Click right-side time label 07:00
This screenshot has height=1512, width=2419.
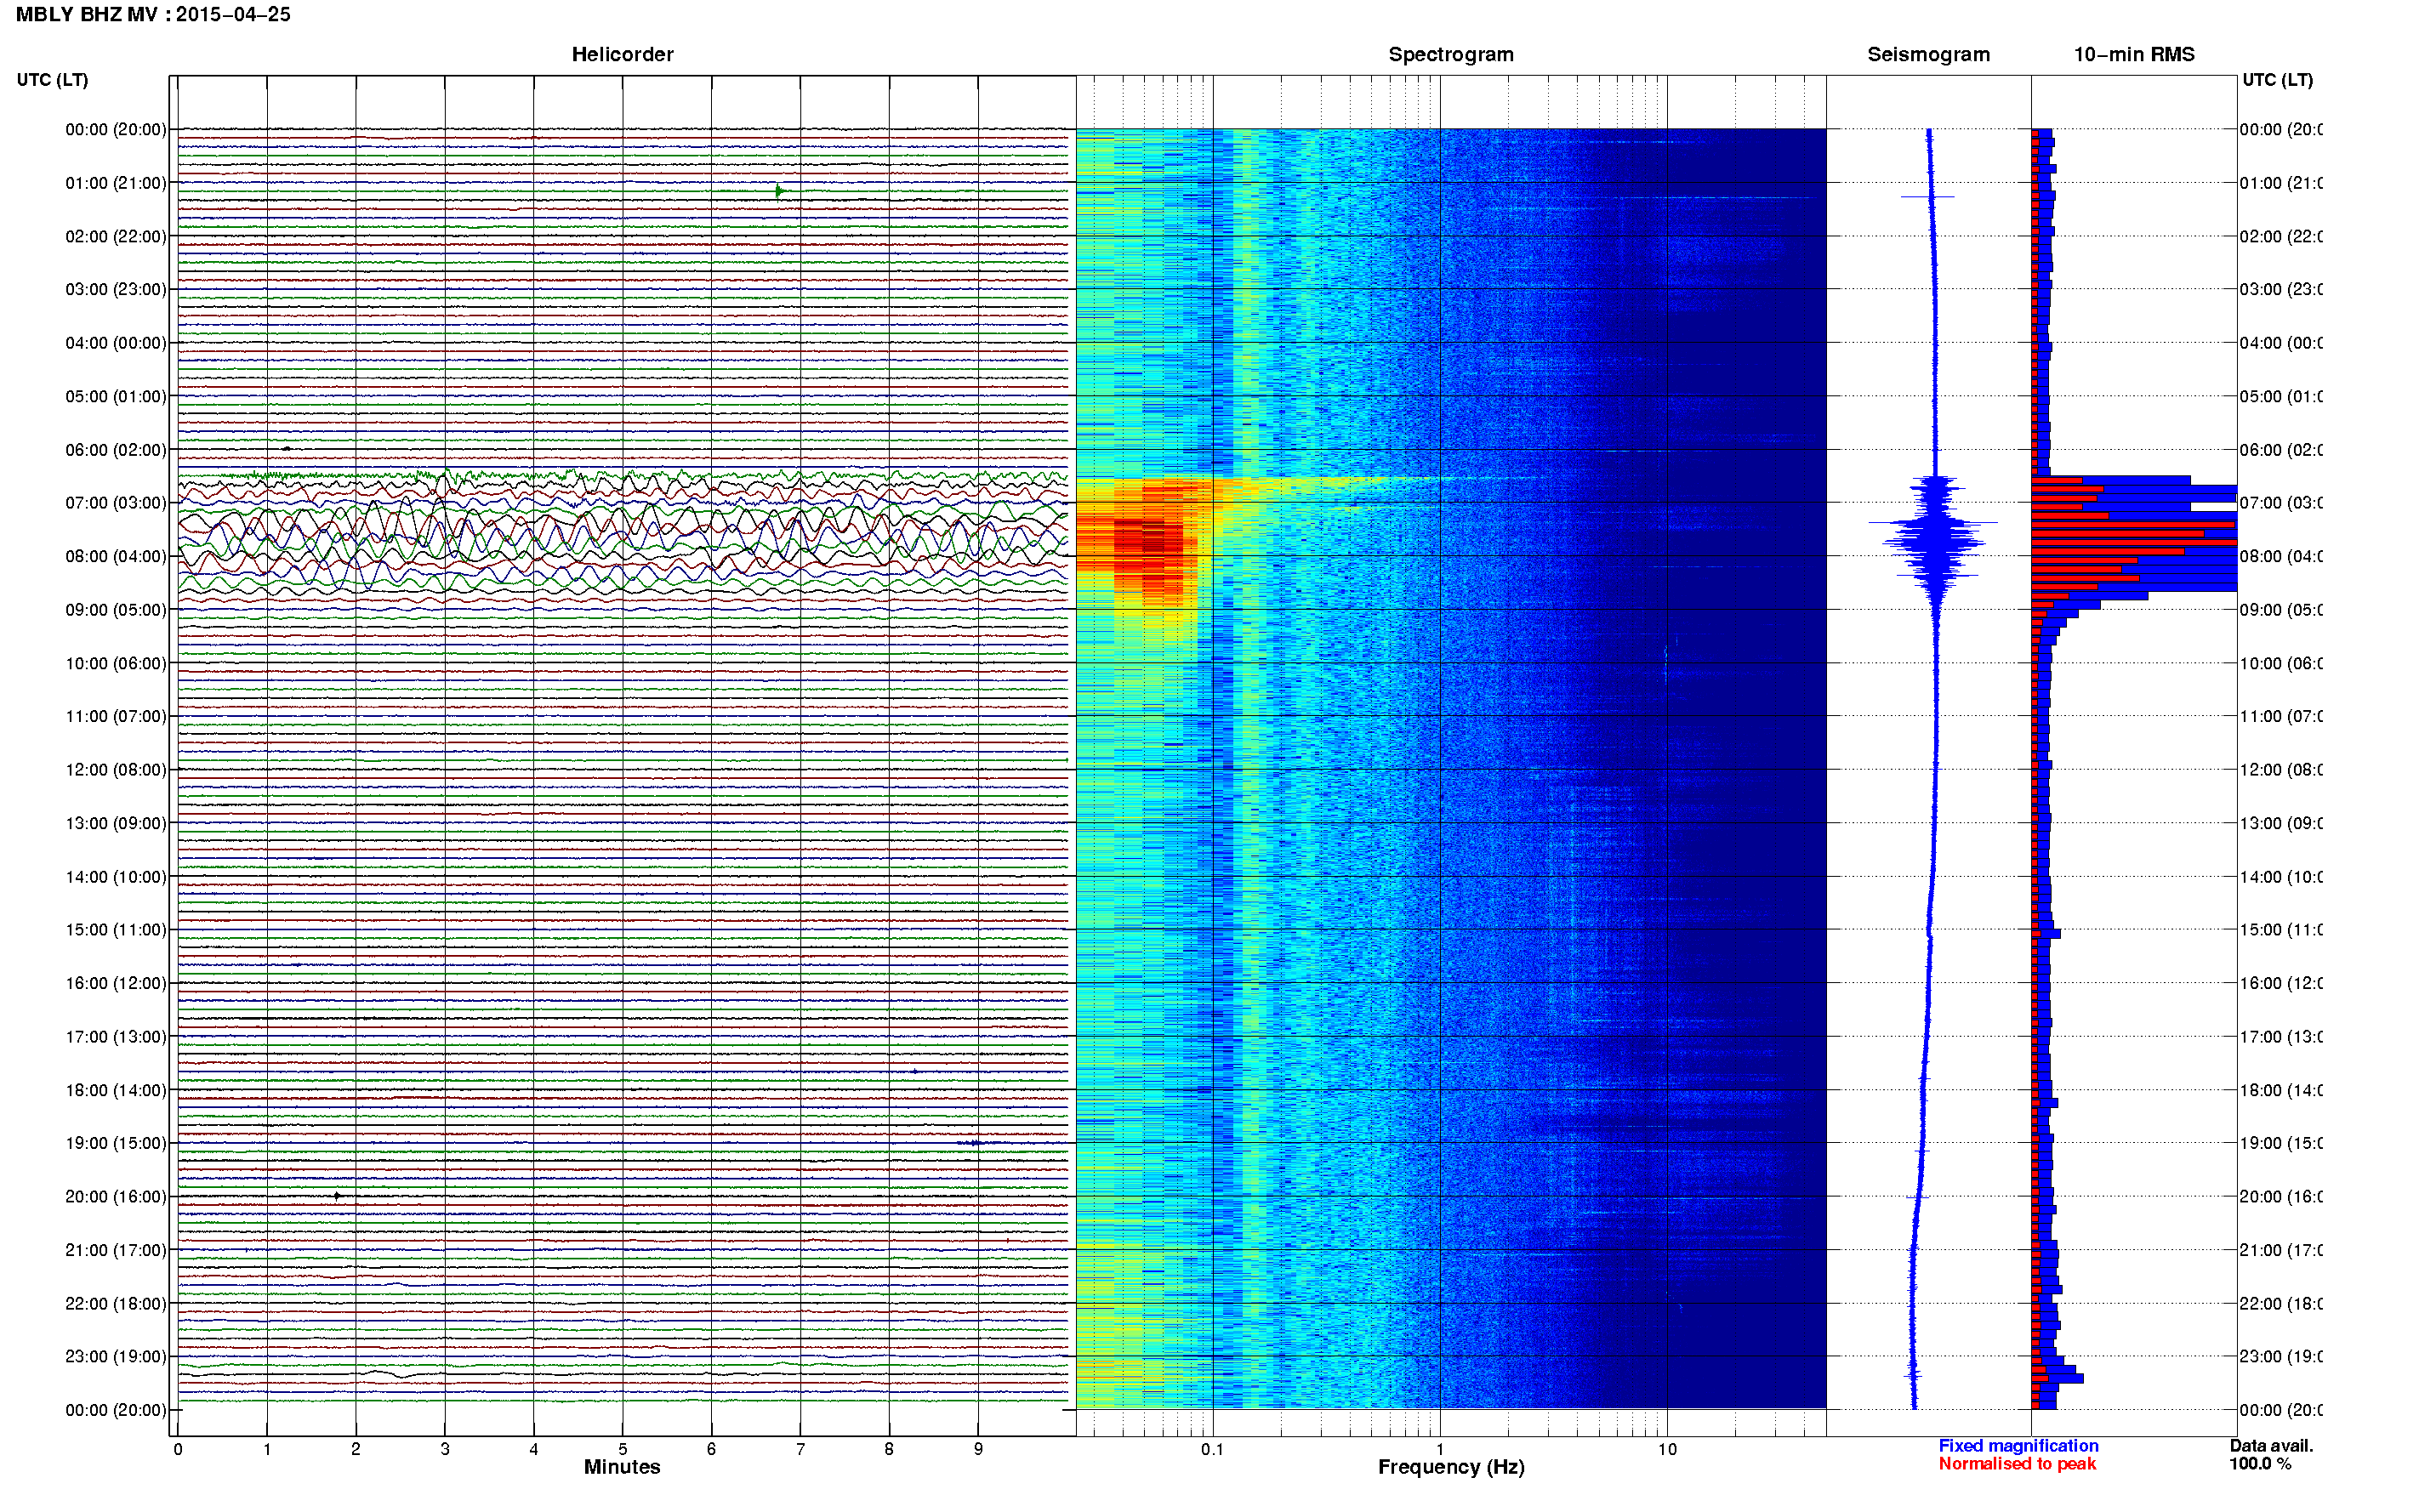[2280, 503]
